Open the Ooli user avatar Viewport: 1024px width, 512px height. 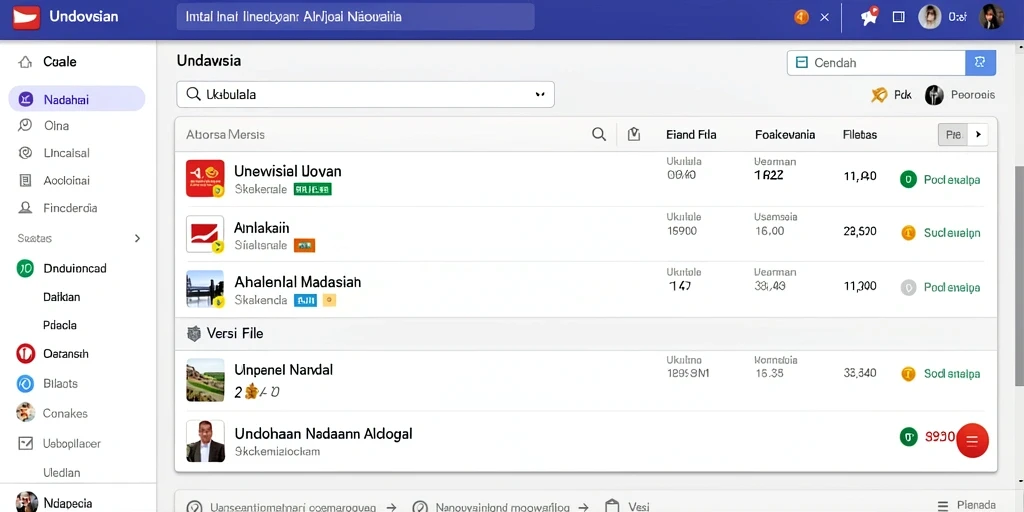[929, 17]
